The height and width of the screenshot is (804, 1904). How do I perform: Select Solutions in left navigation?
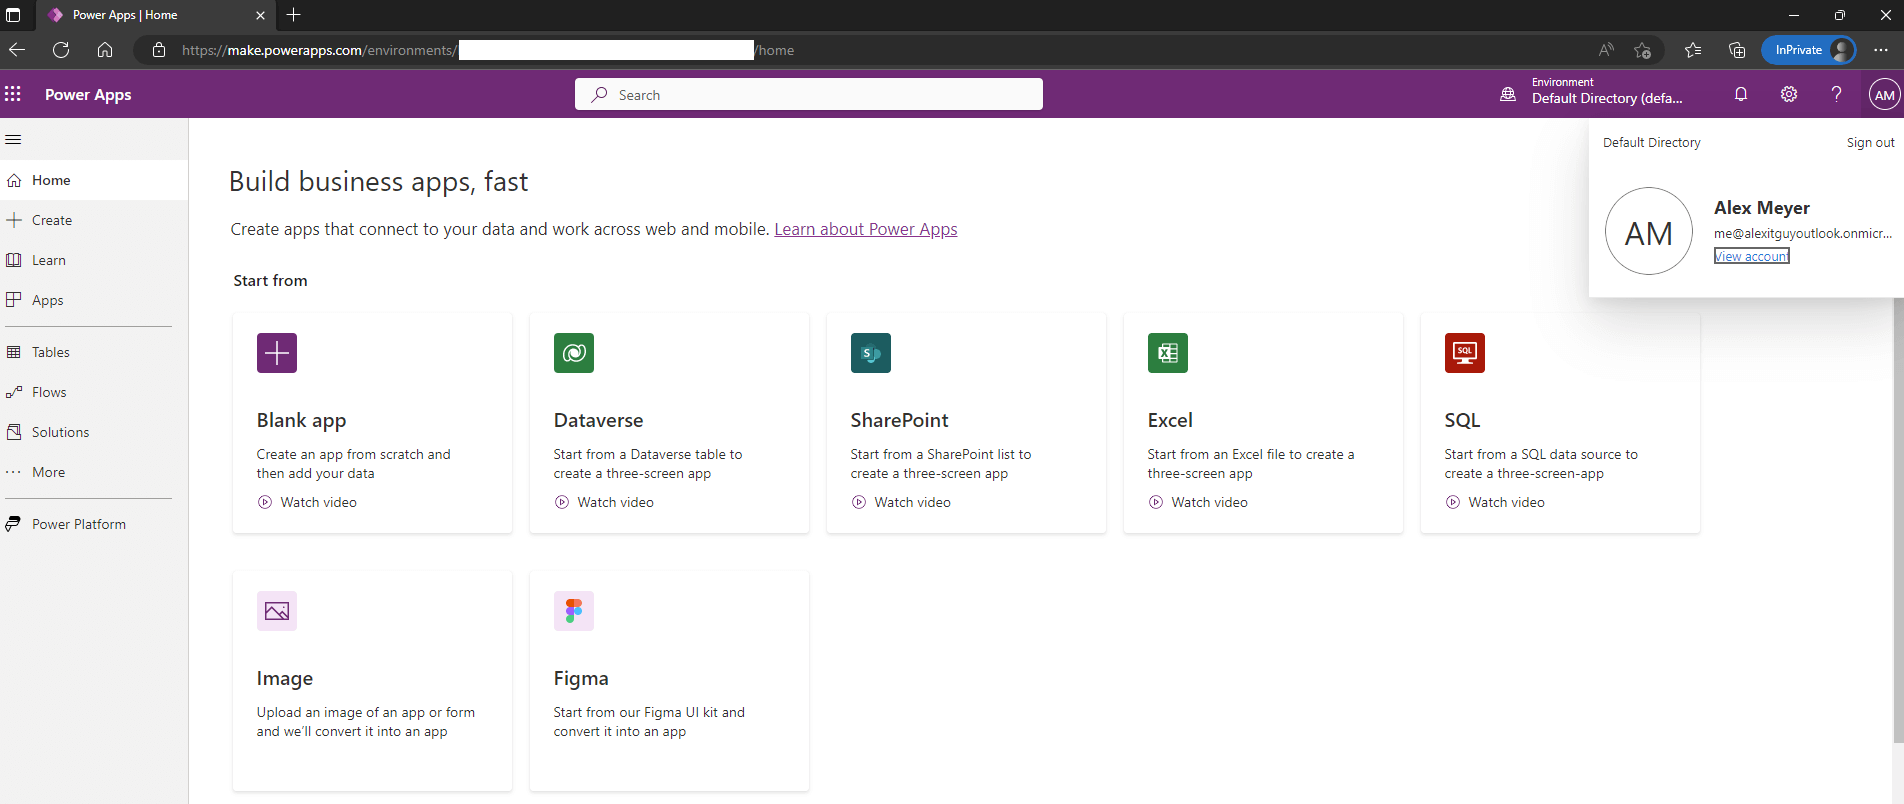point(94,432)
